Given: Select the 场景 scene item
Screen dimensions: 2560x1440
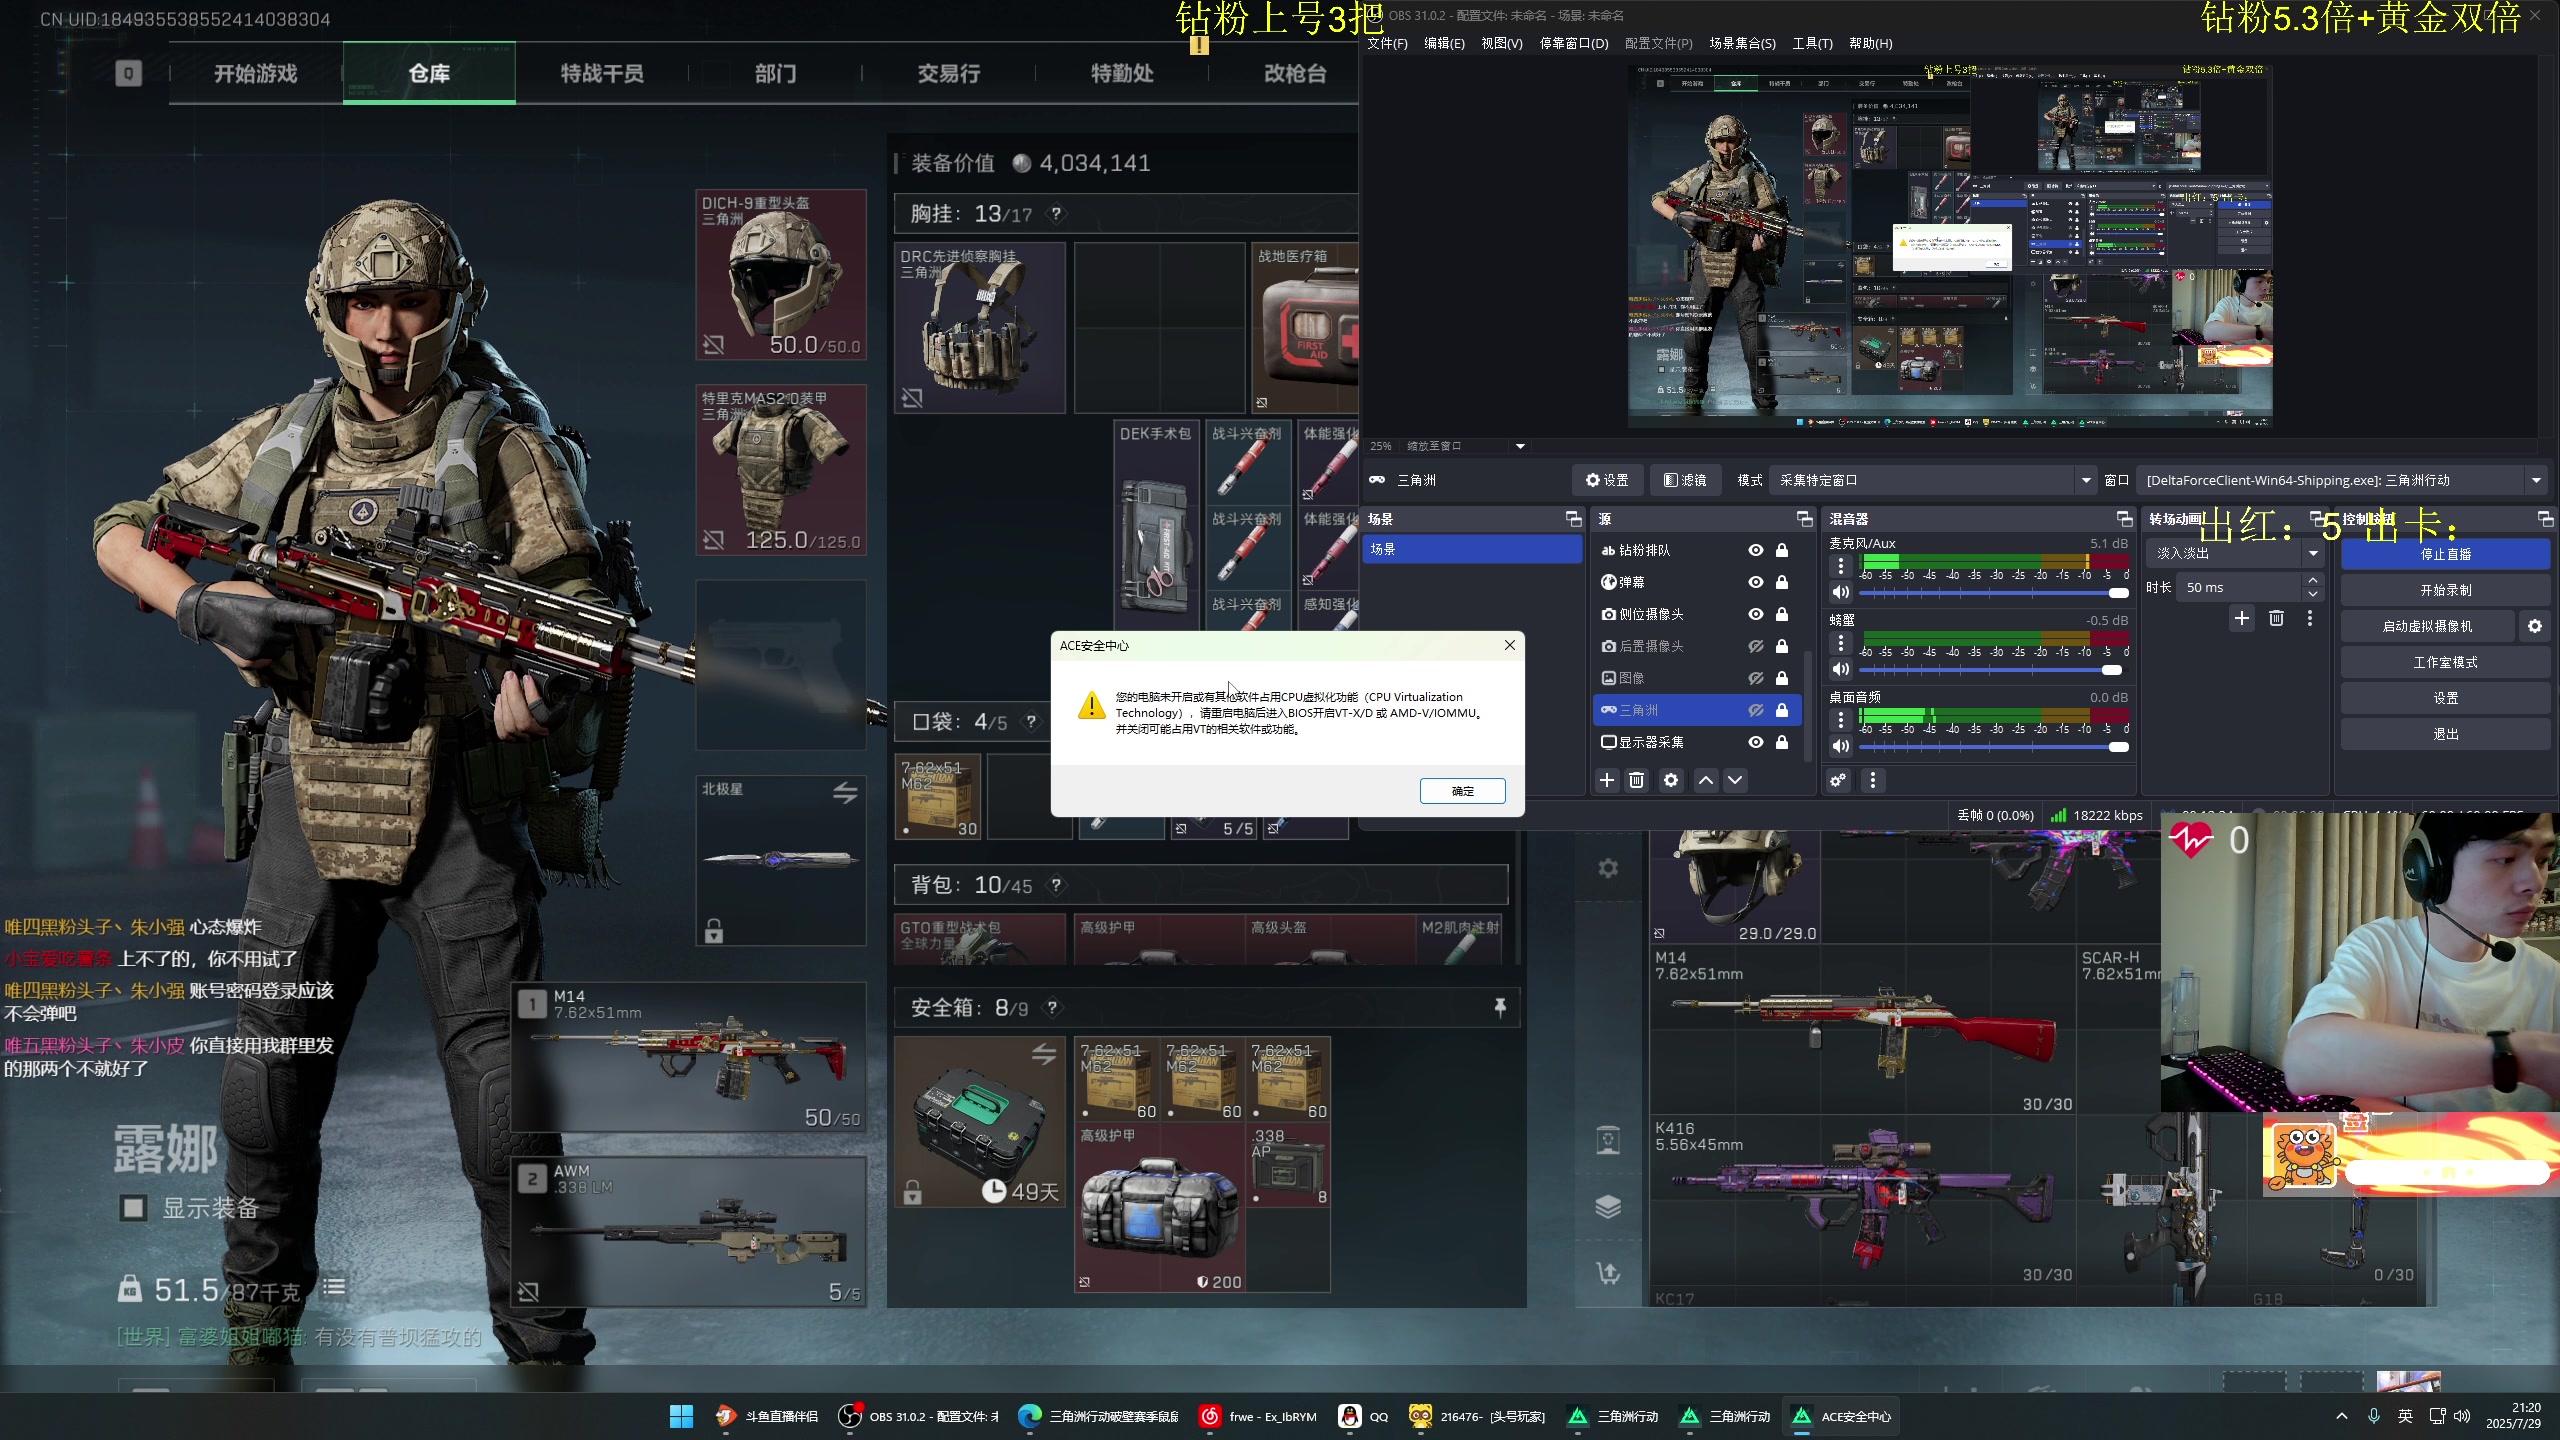Looking at the screenshot, I should pyautogui.click(x=1472, y=549).
